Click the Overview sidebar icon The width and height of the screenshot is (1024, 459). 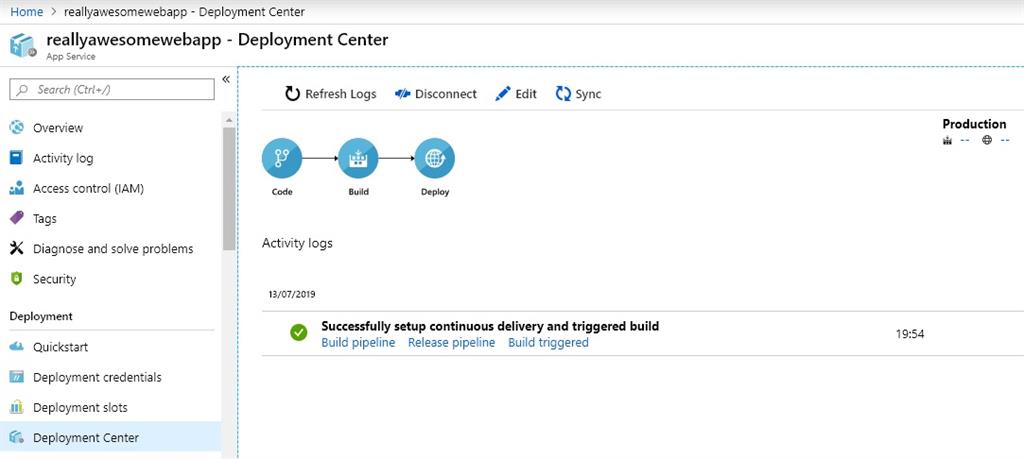[16, 128]
